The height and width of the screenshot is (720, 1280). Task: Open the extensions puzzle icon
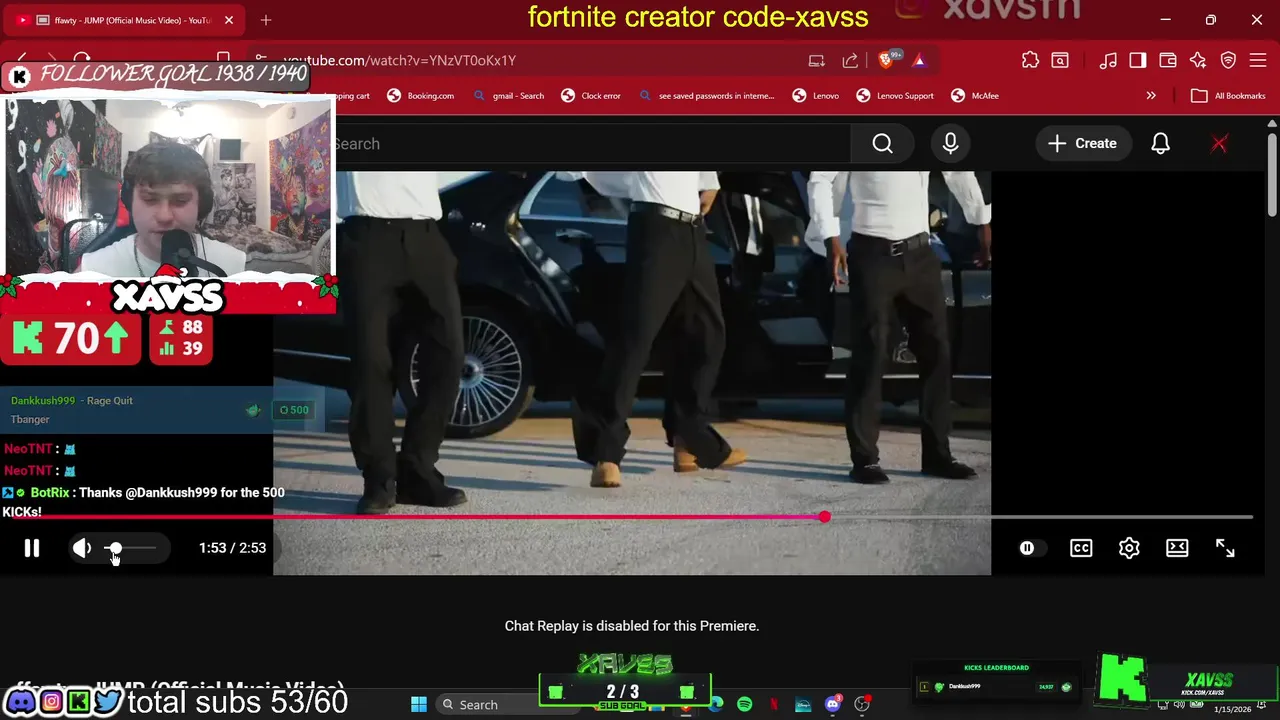click(x=1030, y=60)
